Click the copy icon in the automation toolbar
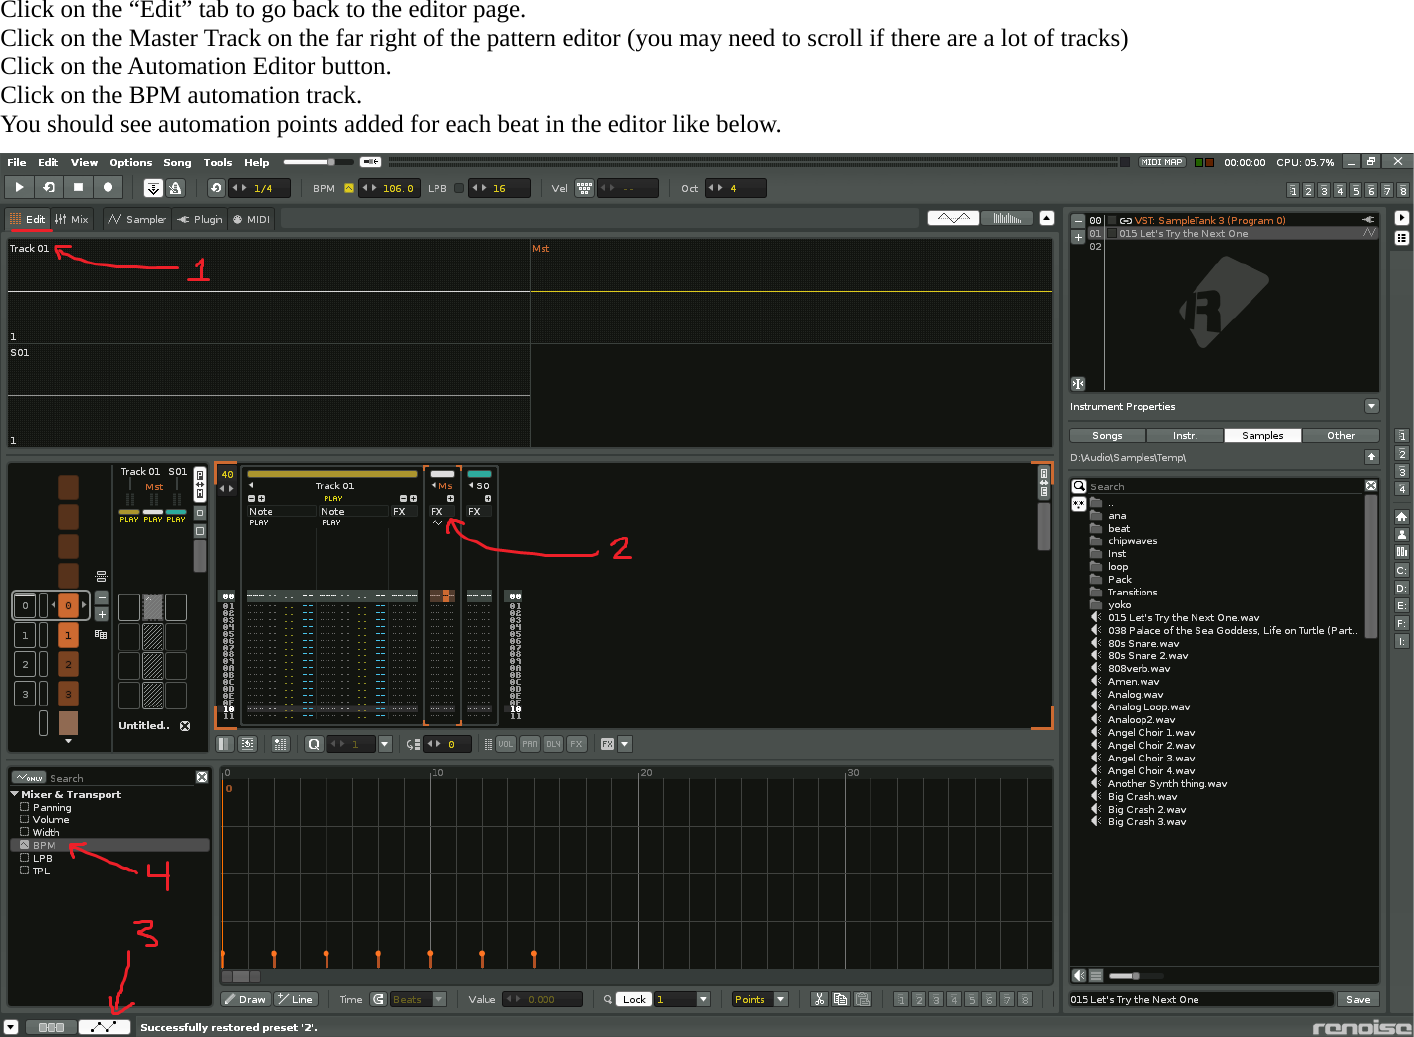This screenshot has width=1414, height=1037. pyautogui.click(x=840, y=998)
